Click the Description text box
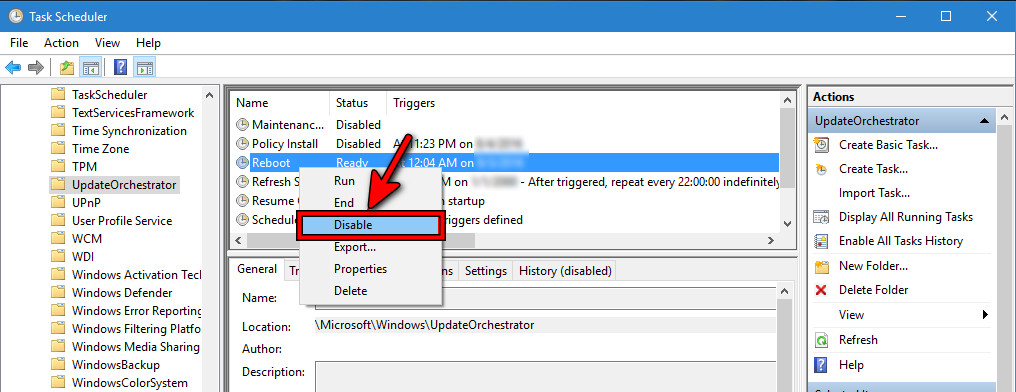Image resolution: width=1016 pixels, height=392 pixels. 545,377
